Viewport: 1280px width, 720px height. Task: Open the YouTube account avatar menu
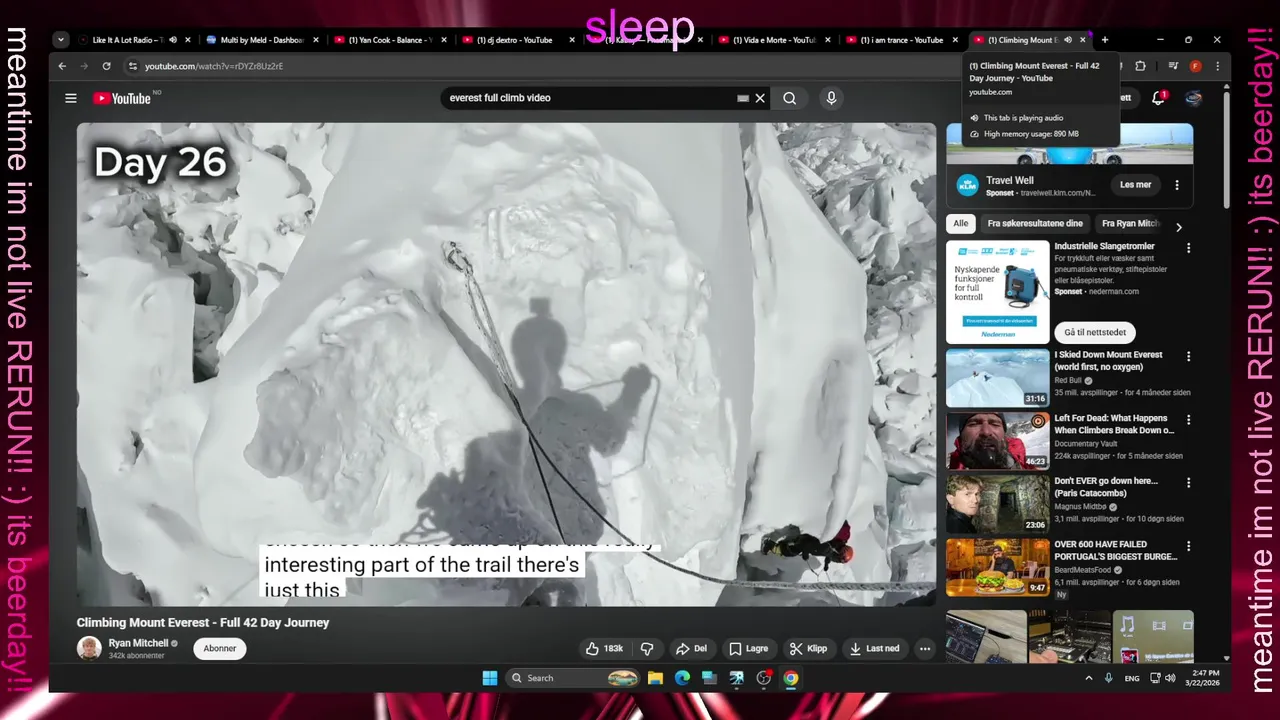[1193, 98]
